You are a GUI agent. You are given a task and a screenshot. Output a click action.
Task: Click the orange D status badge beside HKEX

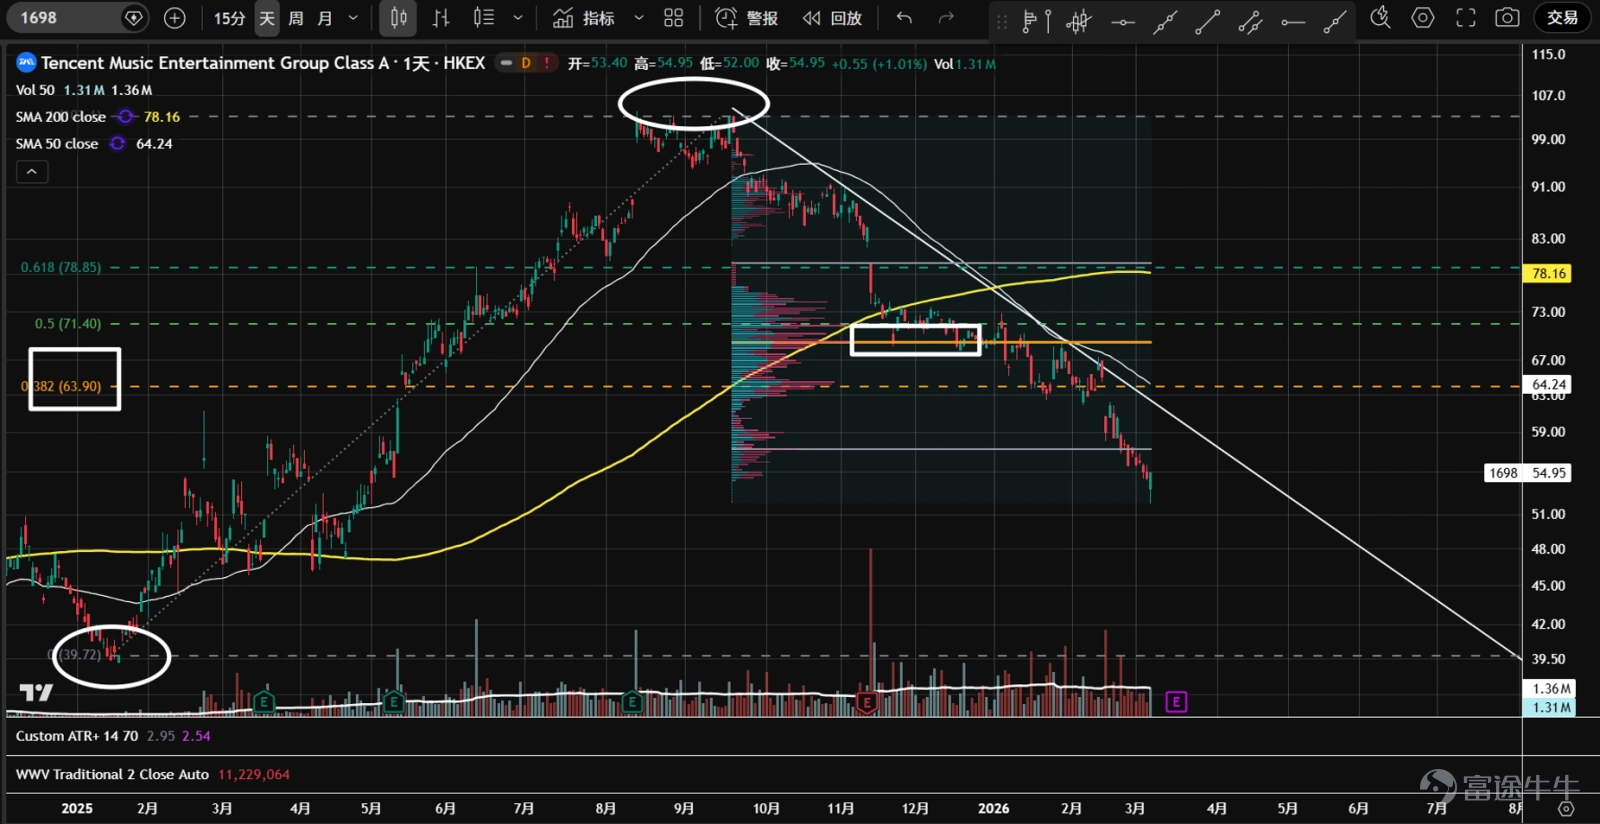click(x=526, y=63)
